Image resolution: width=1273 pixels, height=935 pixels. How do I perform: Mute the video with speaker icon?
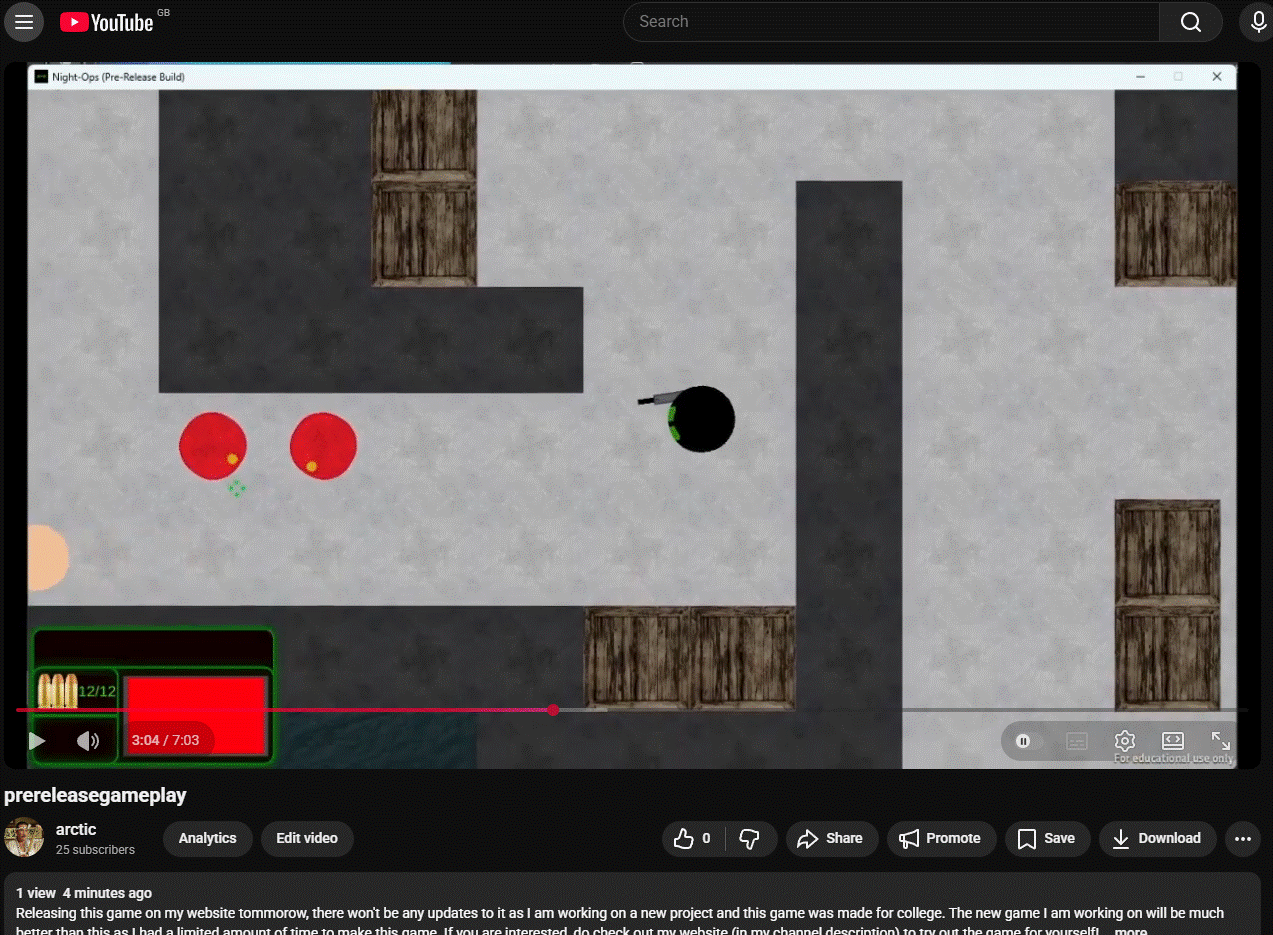[x=88, y=741]
